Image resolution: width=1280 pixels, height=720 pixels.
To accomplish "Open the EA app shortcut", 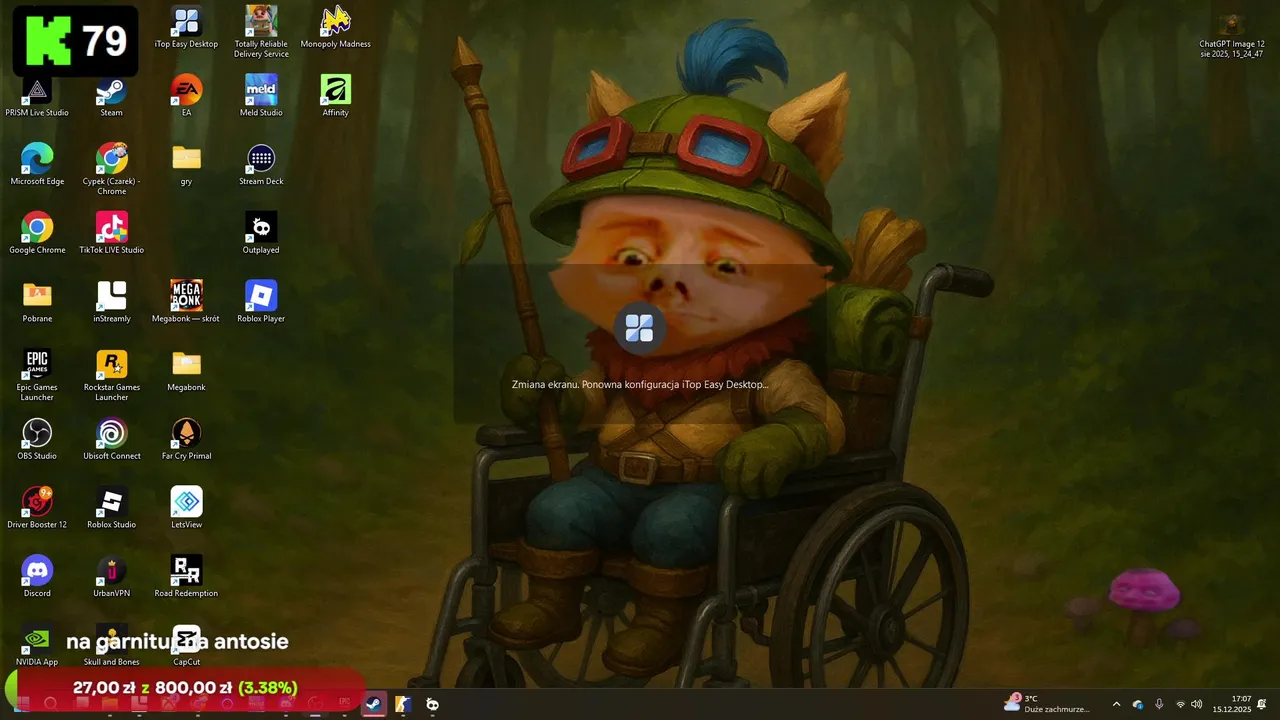I will pos(186,96).
